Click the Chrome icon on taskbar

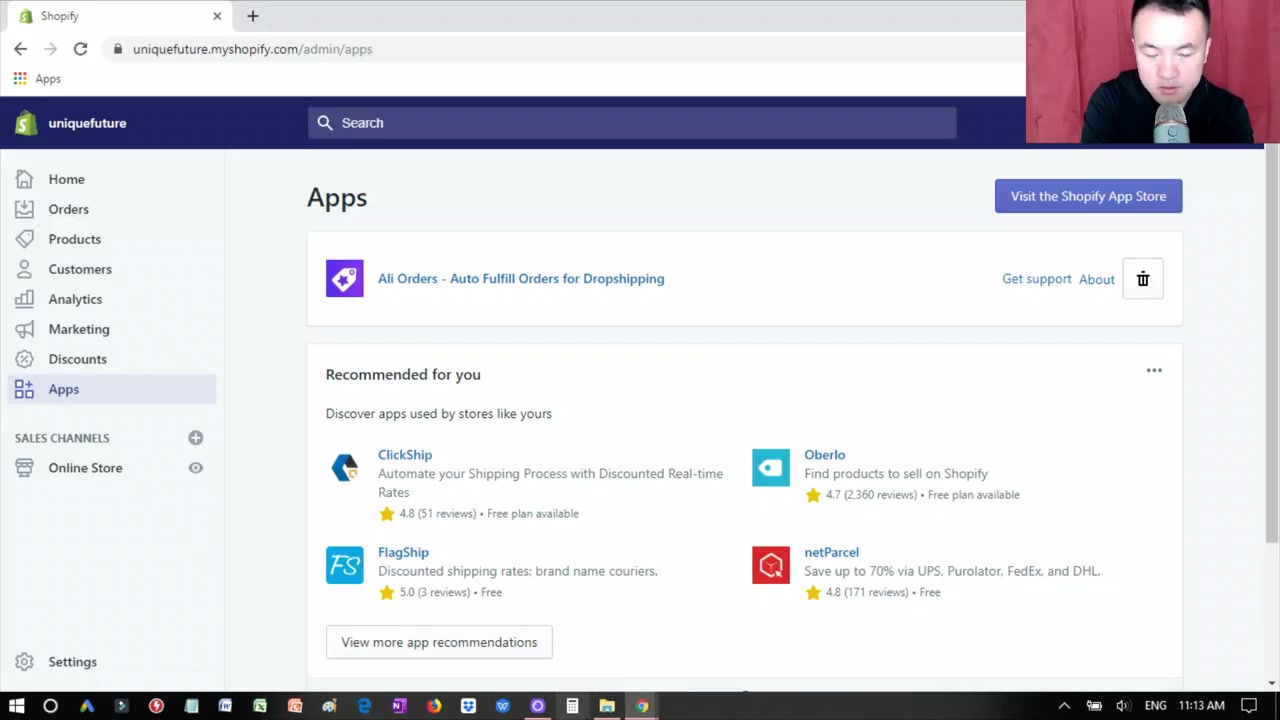pos(642,706)
